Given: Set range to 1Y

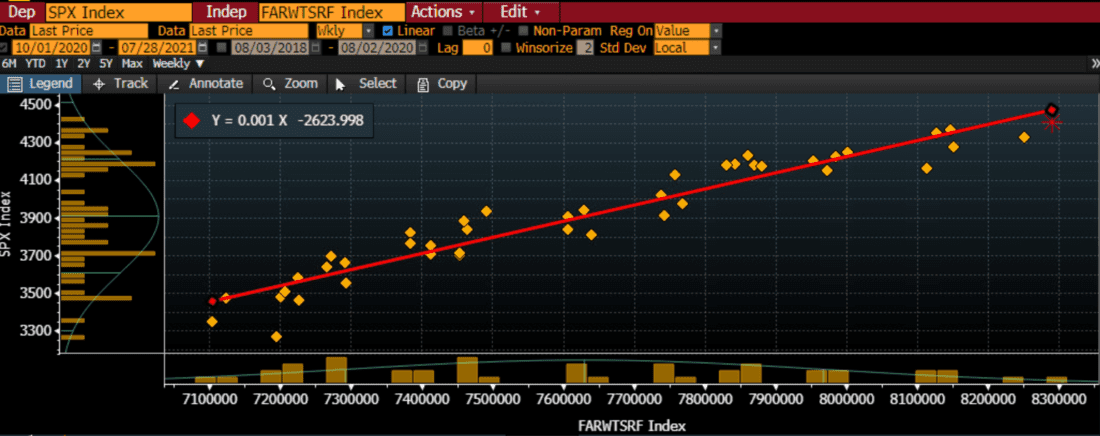Looking at the screenshot, I should coord(62,64).
